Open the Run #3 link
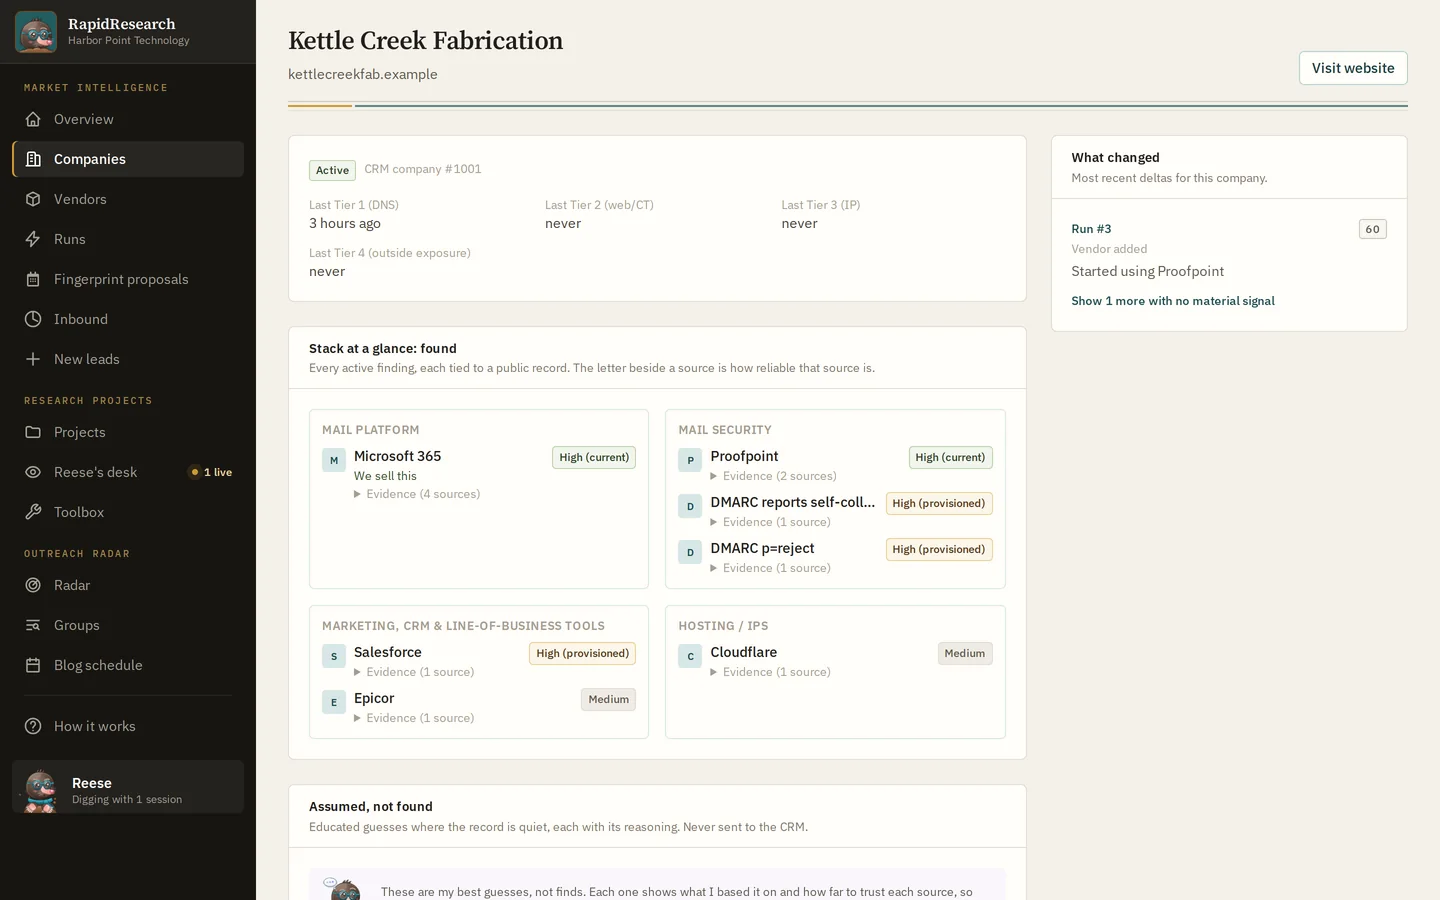1440x900 pixels. tap(1091, 229)
